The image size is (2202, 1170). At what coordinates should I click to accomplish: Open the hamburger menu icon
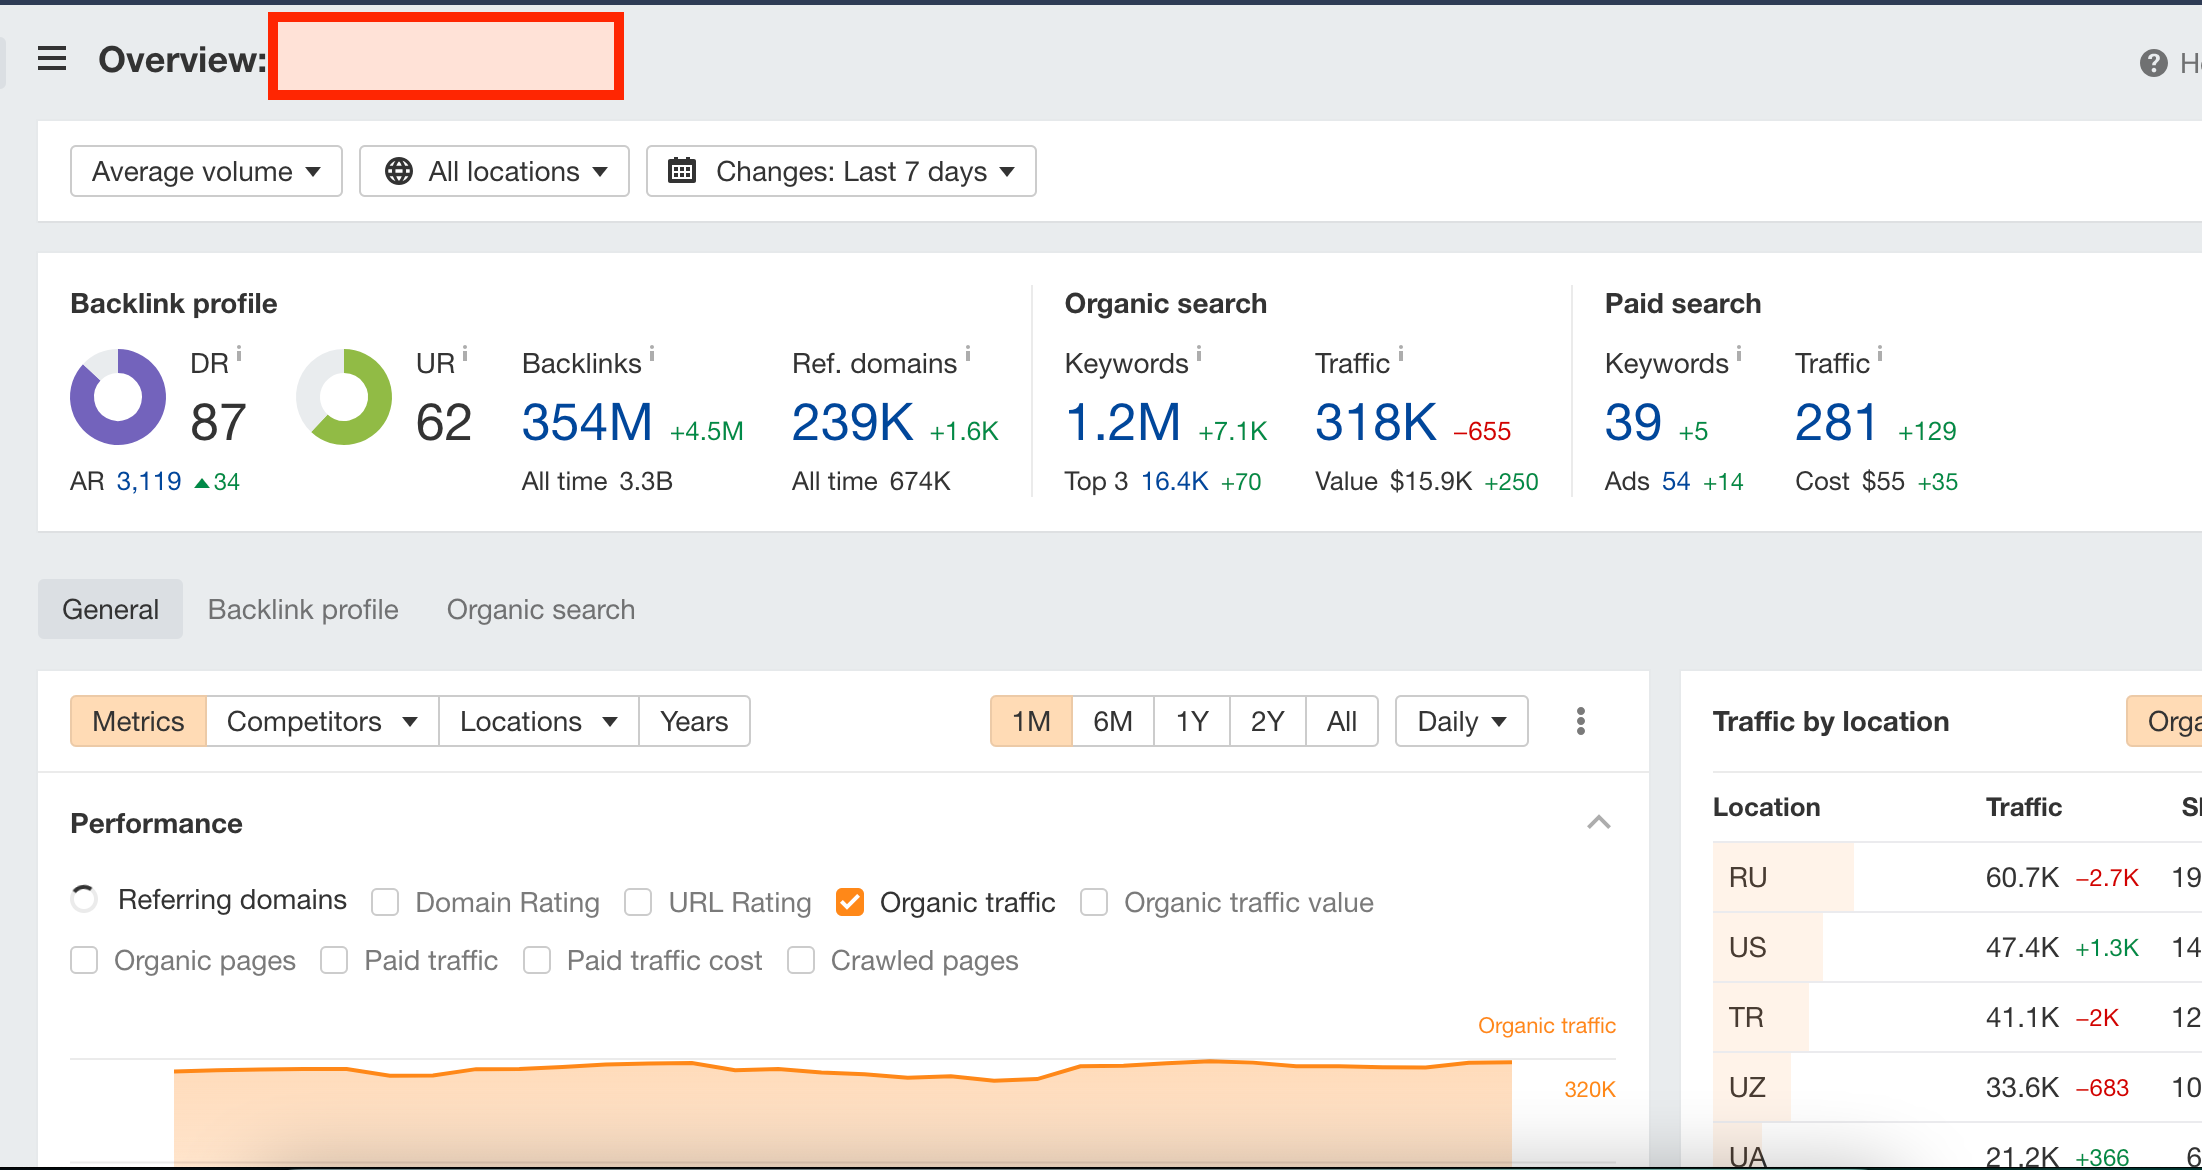[52, 59]
